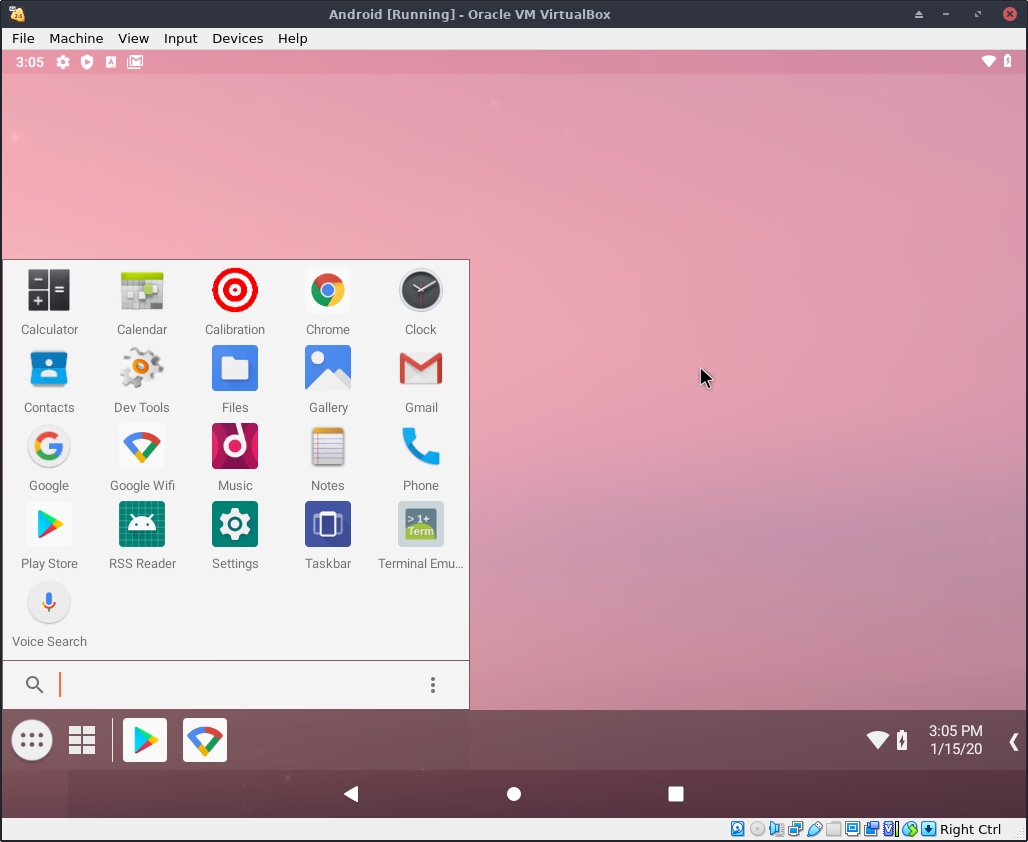Image resolution: width=1028 pixels, height=842 pixels.
Task: Open the three-dot overflow menu in app drawer
Action: (433, 685)
